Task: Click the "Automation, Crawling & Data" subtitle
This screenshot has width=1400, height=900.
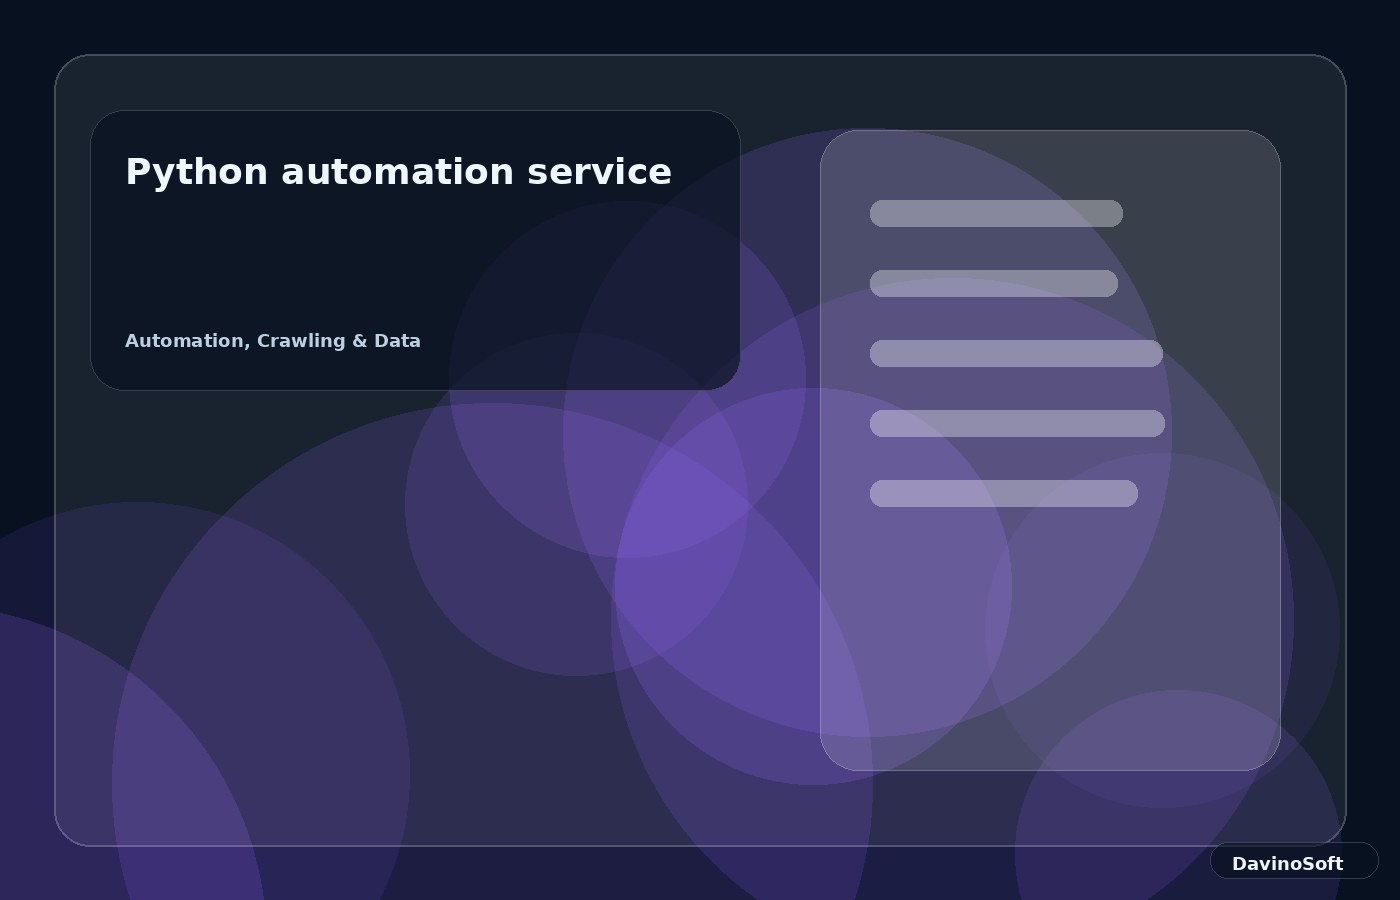Action: tap(273, 341)
